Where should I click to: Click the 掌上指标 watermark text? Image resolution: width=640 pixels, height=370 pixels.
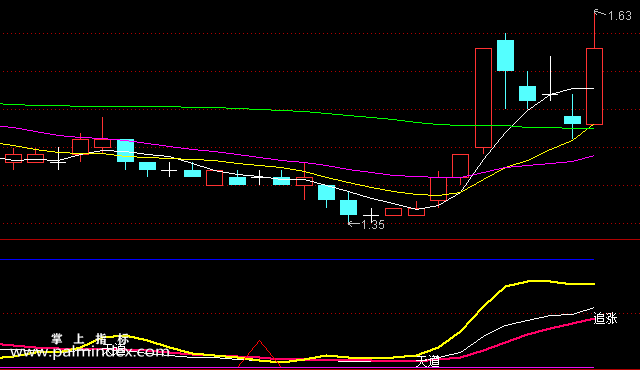point(90,339)
